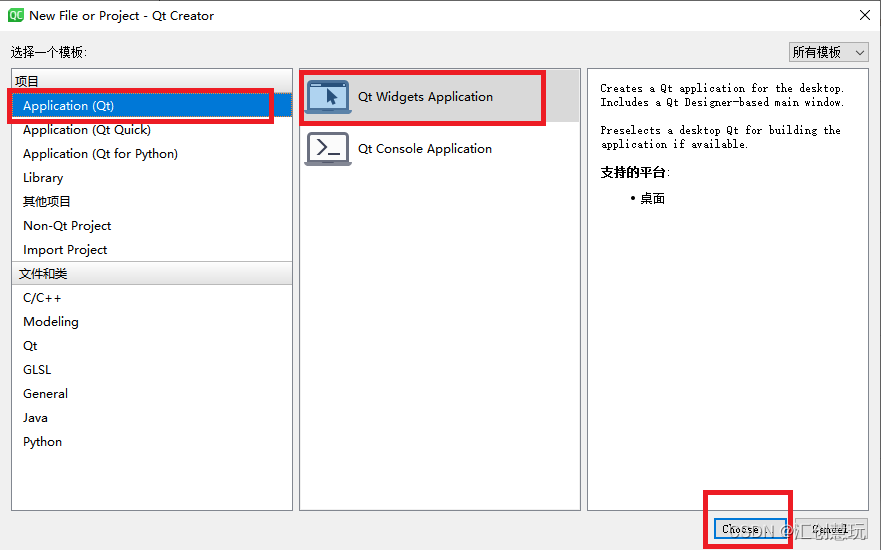The width and height of the screenshot is (881, 550).
Task: Select the Modeling file category
Action: tap(152, 322)
